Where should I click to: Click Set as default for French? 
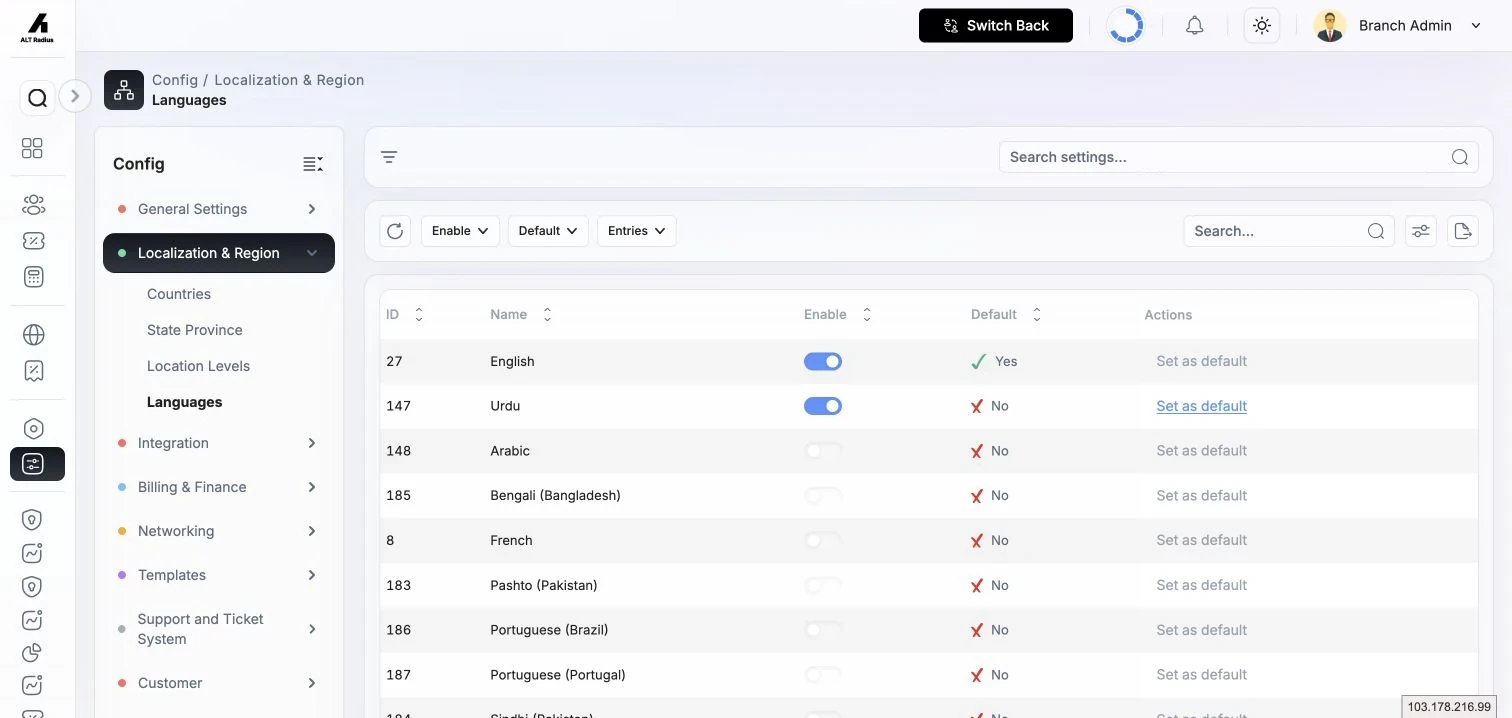[1202, 540]
